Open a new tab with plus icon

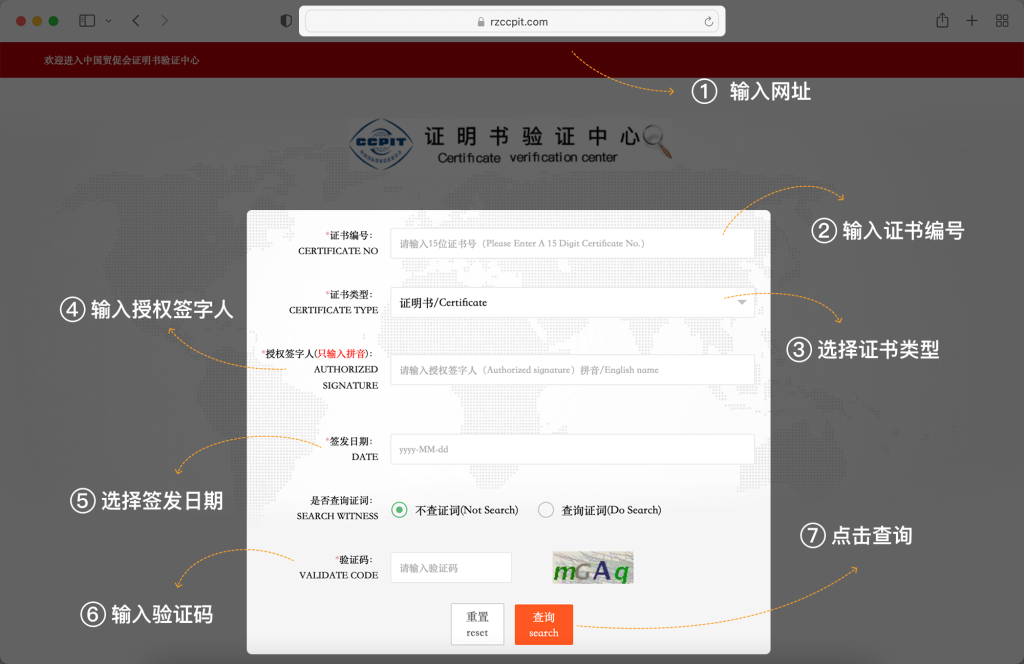(x=972, y=21)
